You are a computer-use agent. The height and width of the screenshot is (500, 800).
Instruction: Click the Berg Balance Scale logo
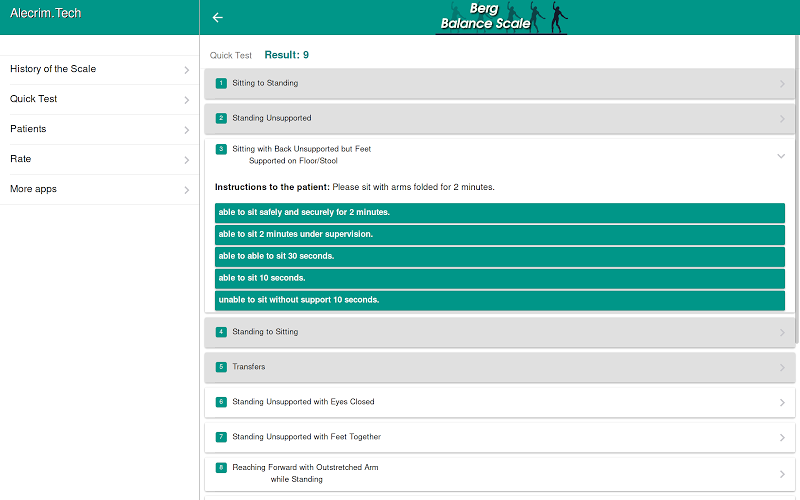click(x=501, y=17)
